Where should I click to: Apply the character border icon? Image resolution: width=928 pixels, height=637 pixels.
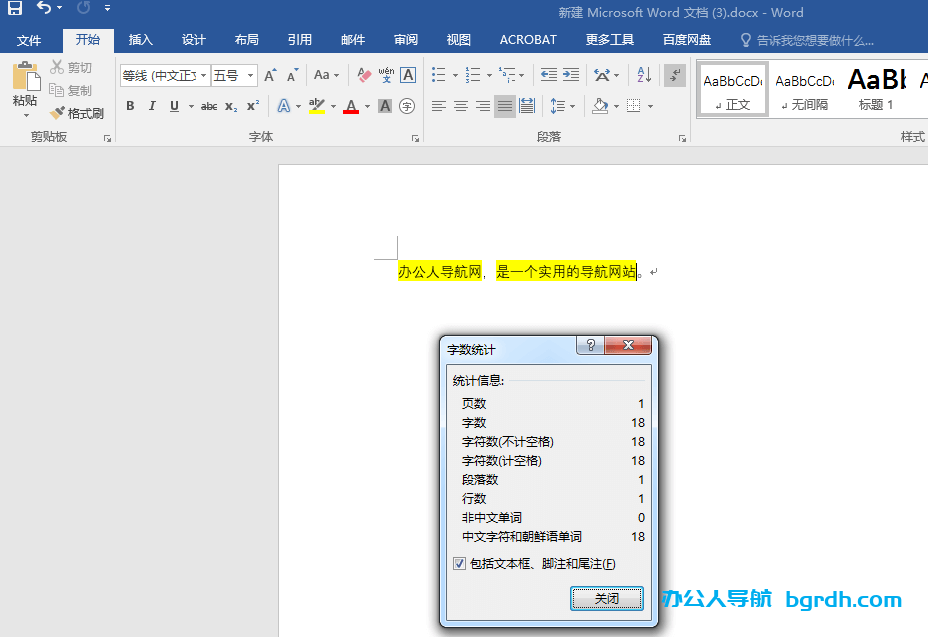tap(408, 75)
